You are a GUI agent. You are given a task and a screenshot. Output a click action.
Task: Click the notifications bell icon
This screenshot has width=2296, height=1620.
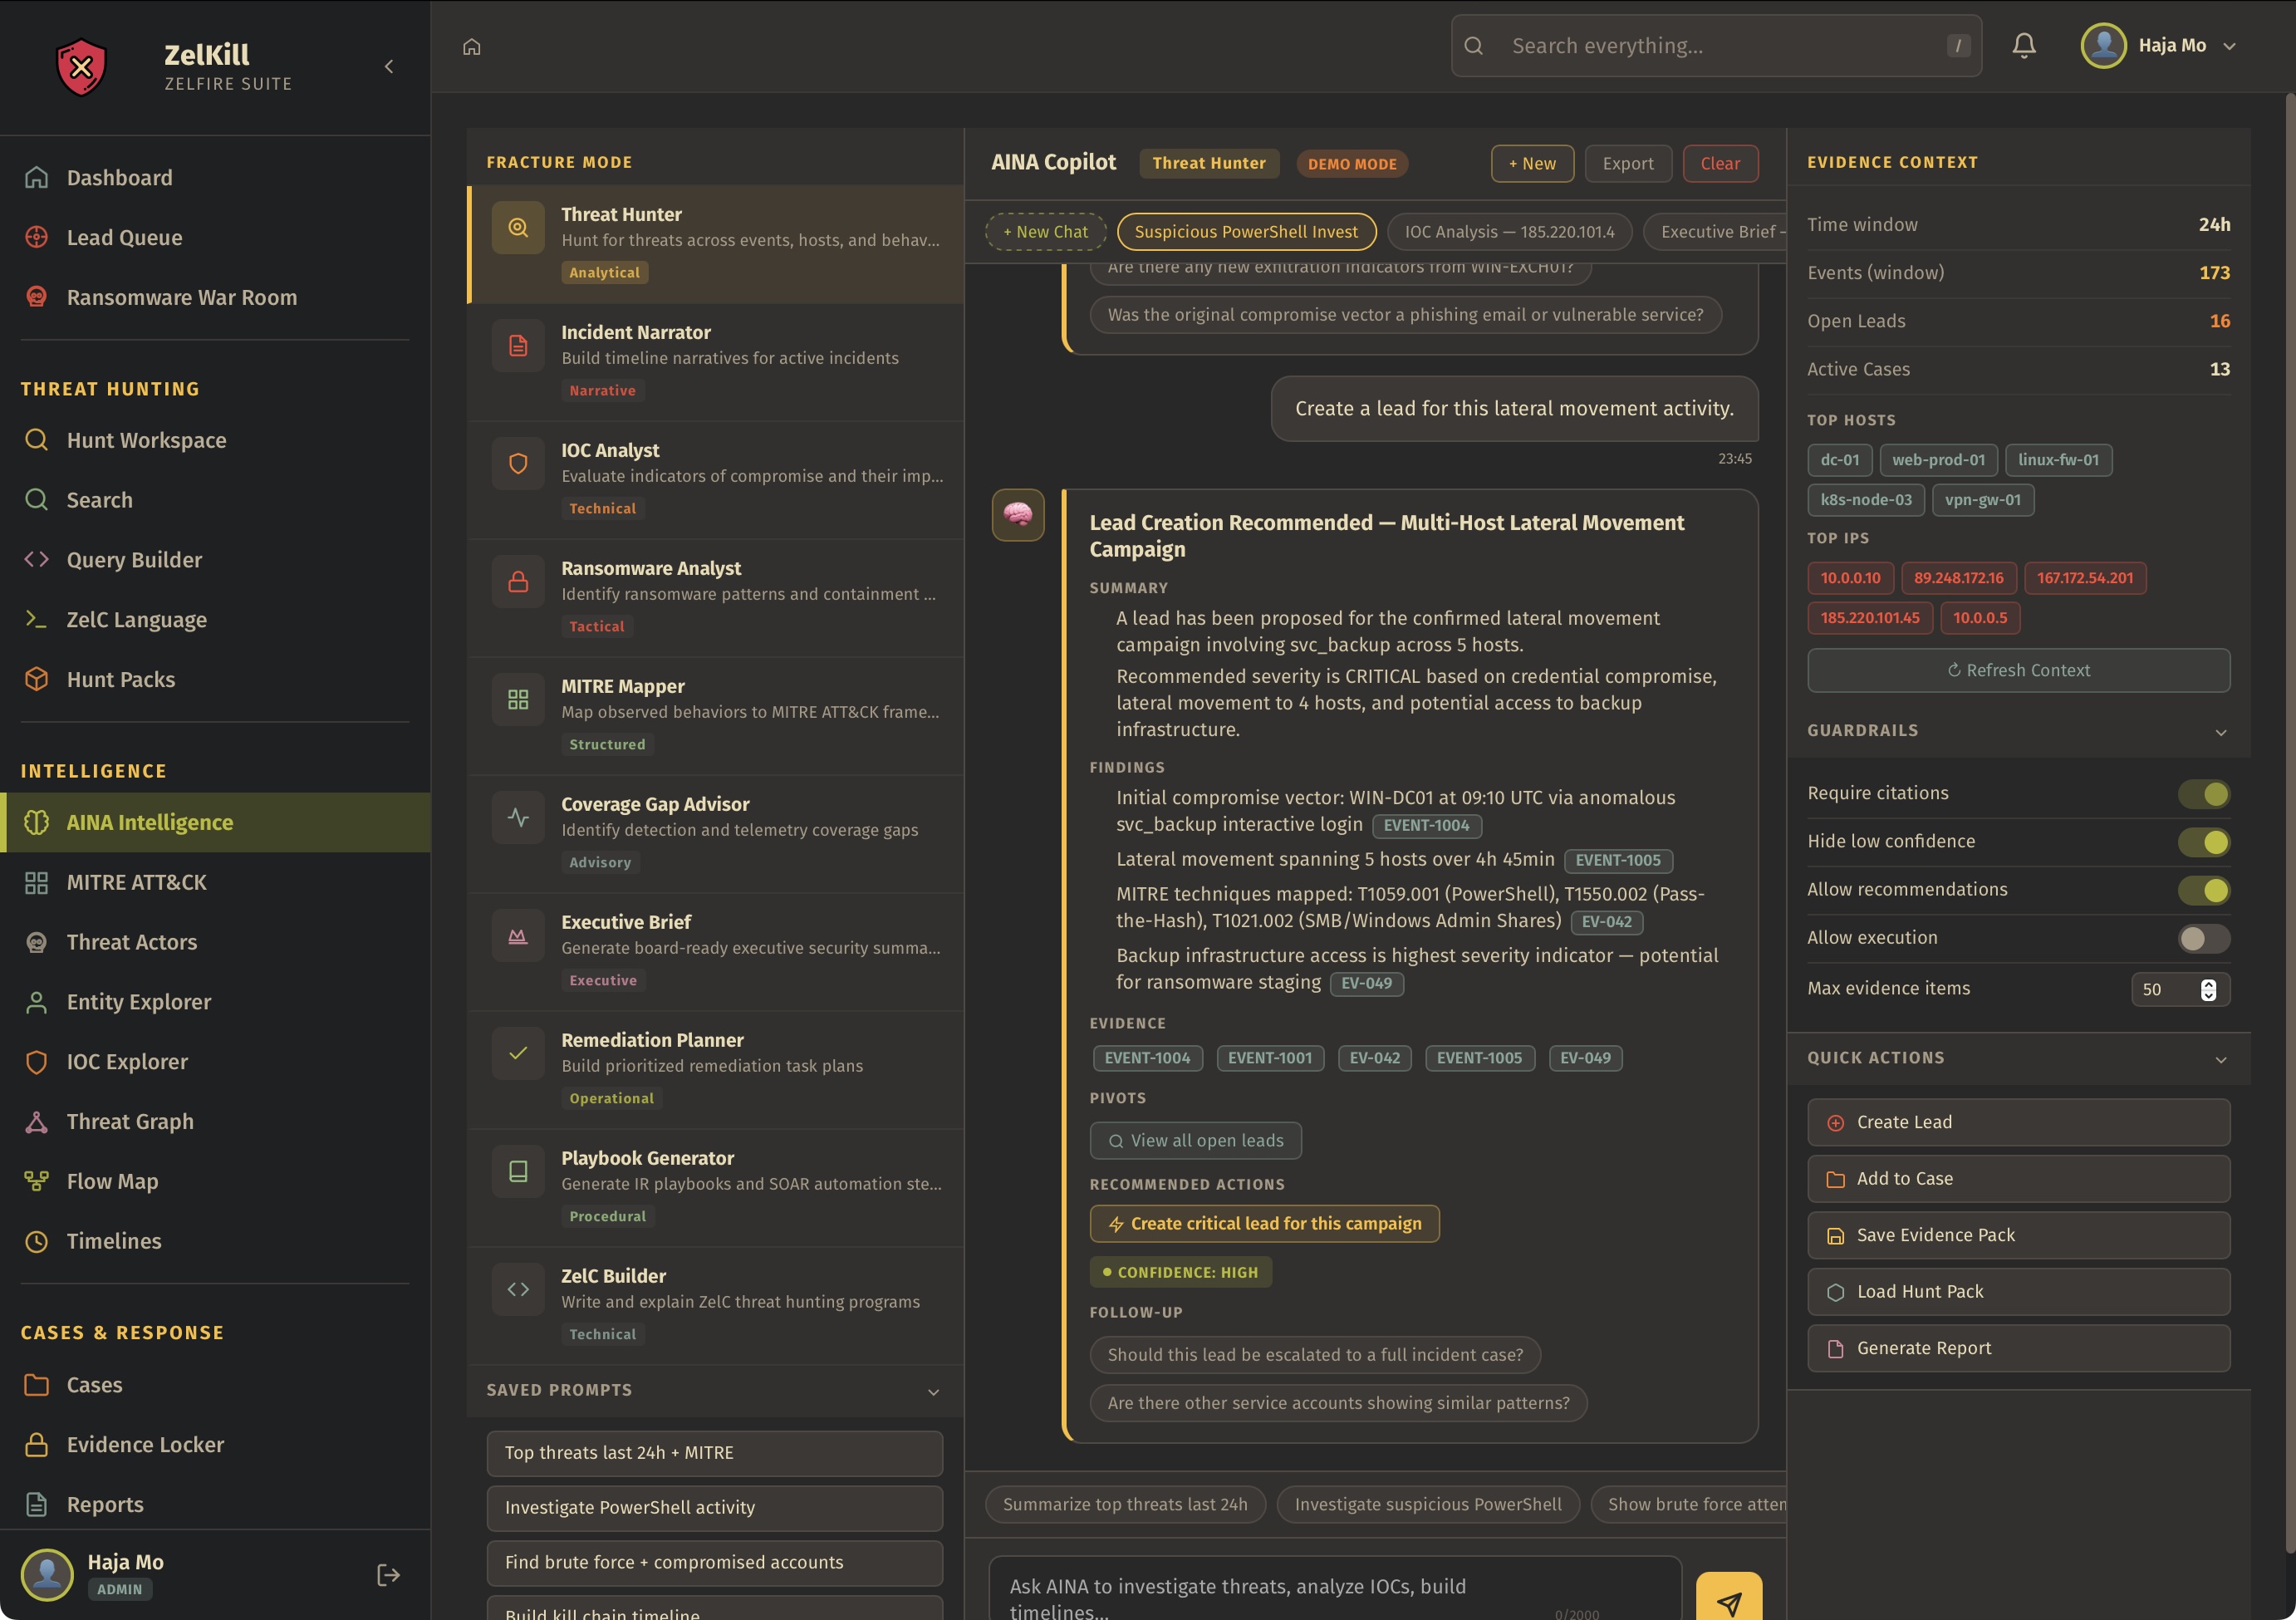2023,46
